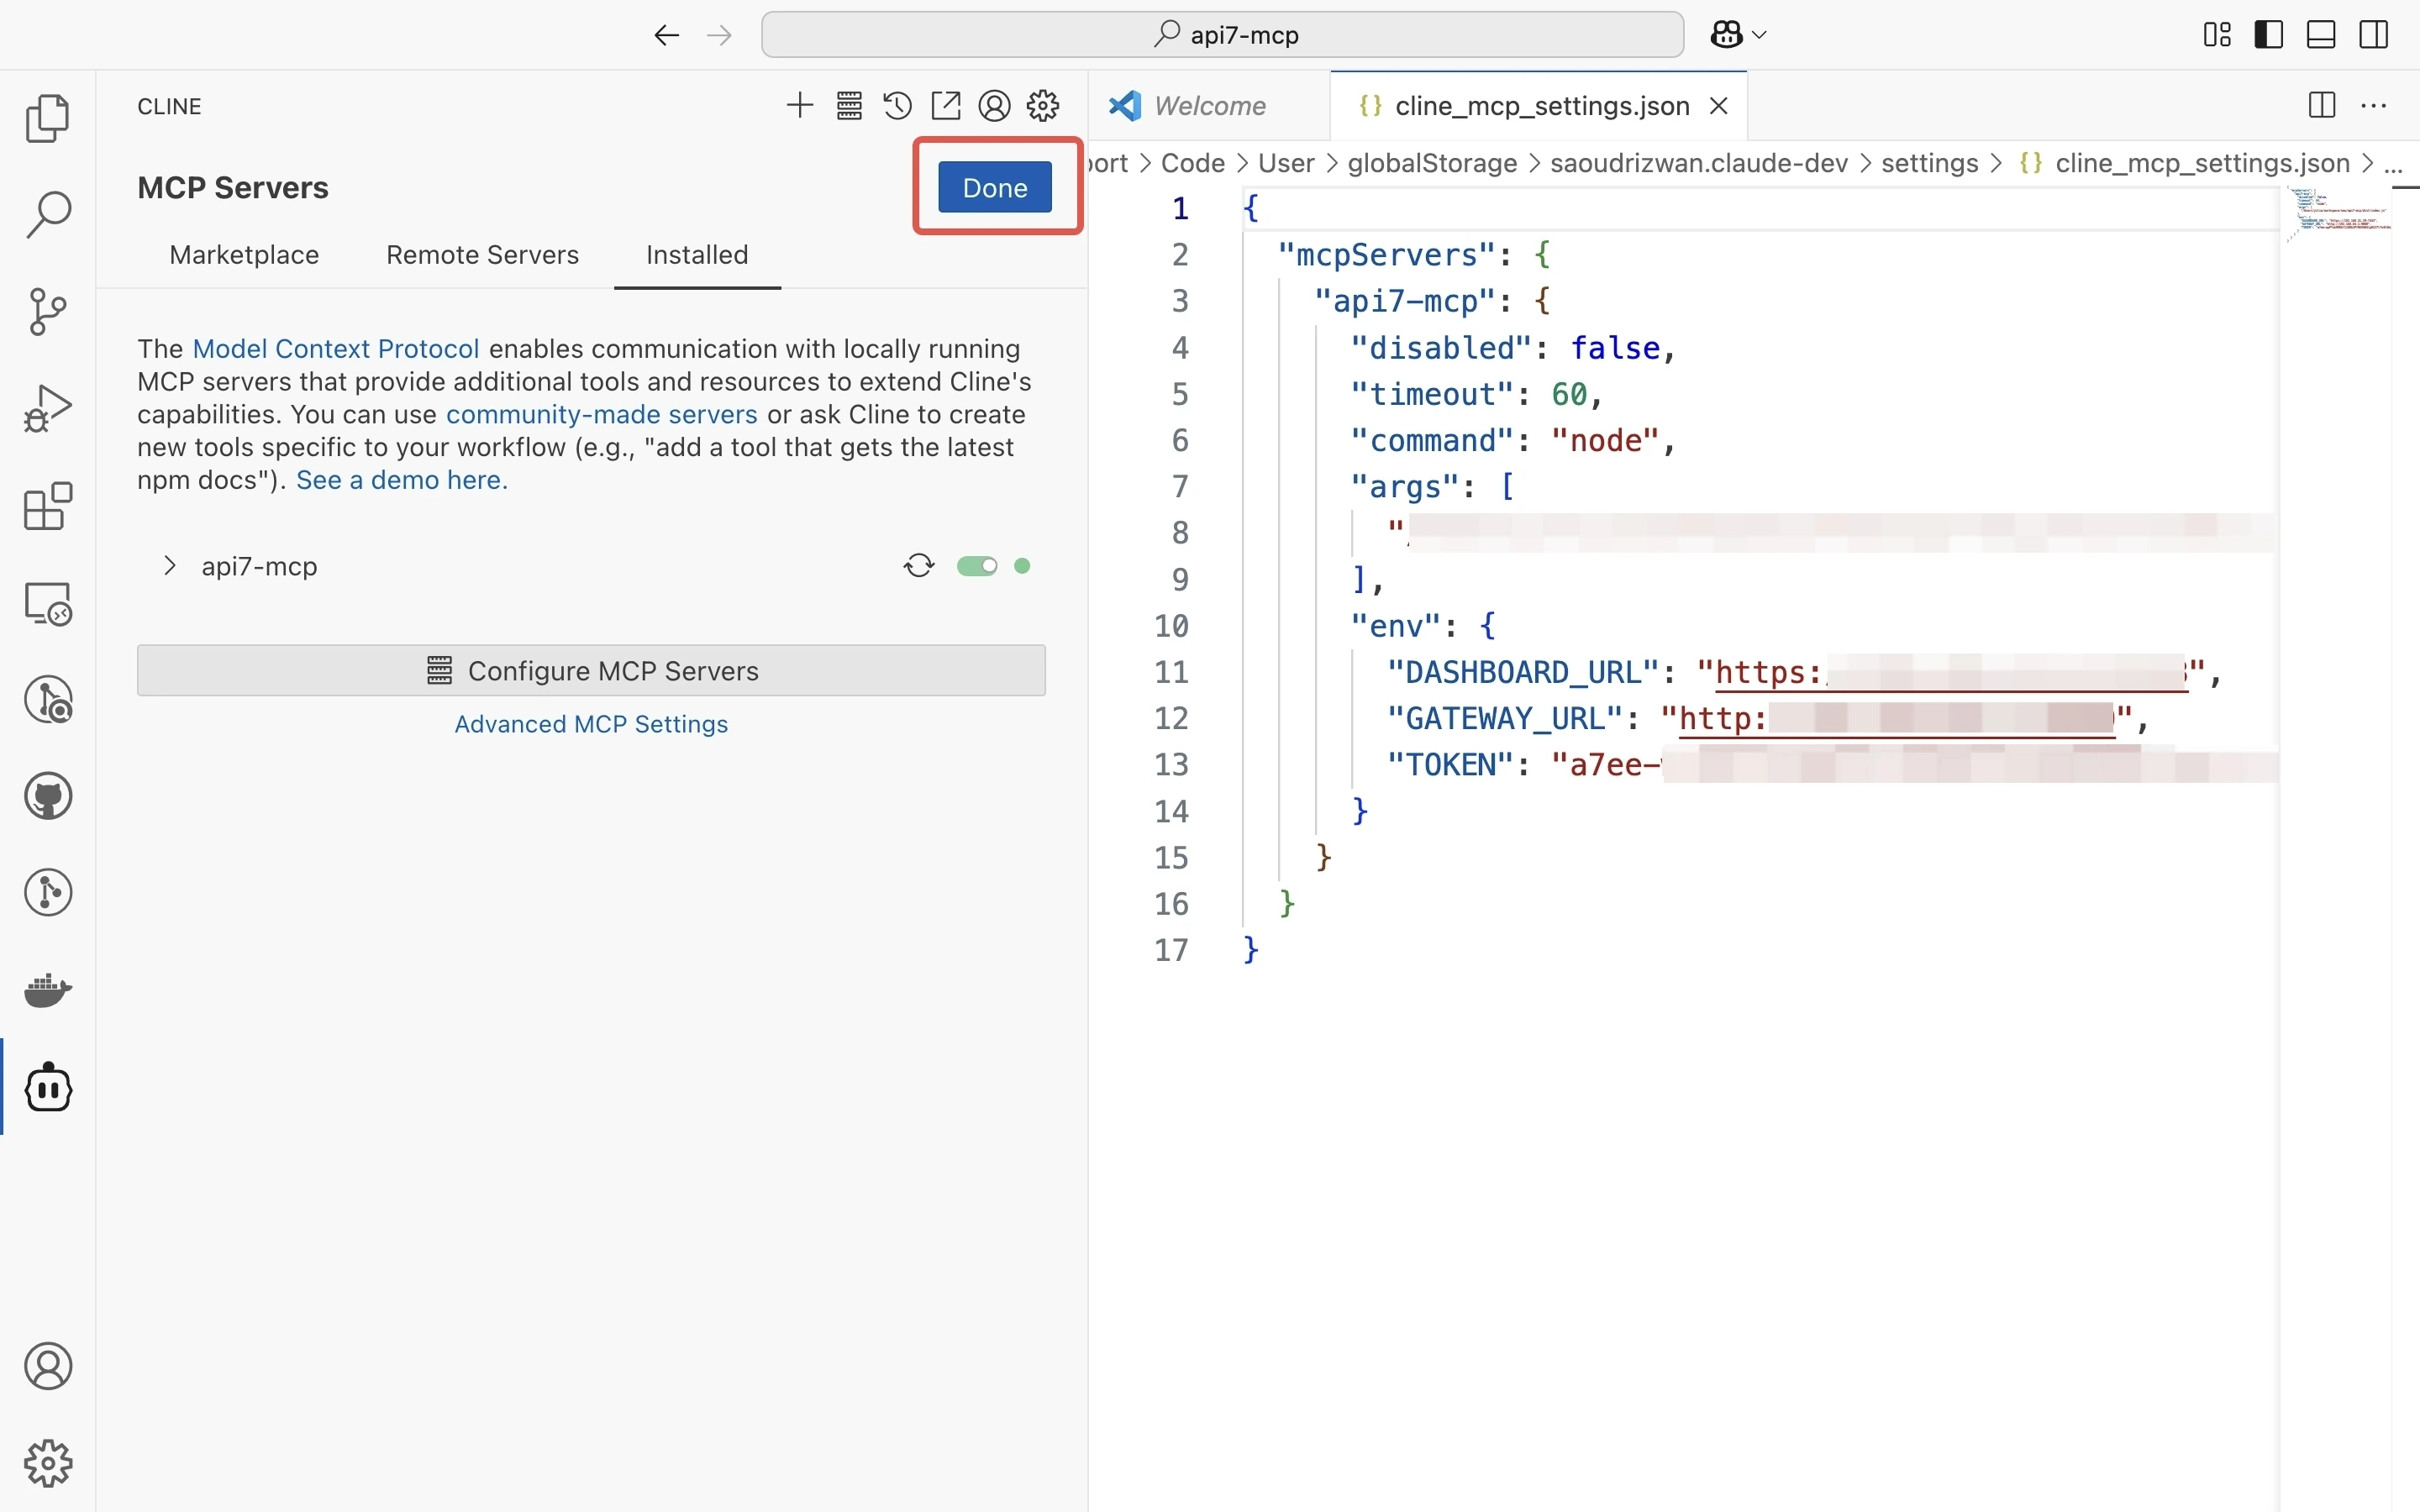Expand the api7-mcp server row

pyautogui.click(x=170, y=566)
